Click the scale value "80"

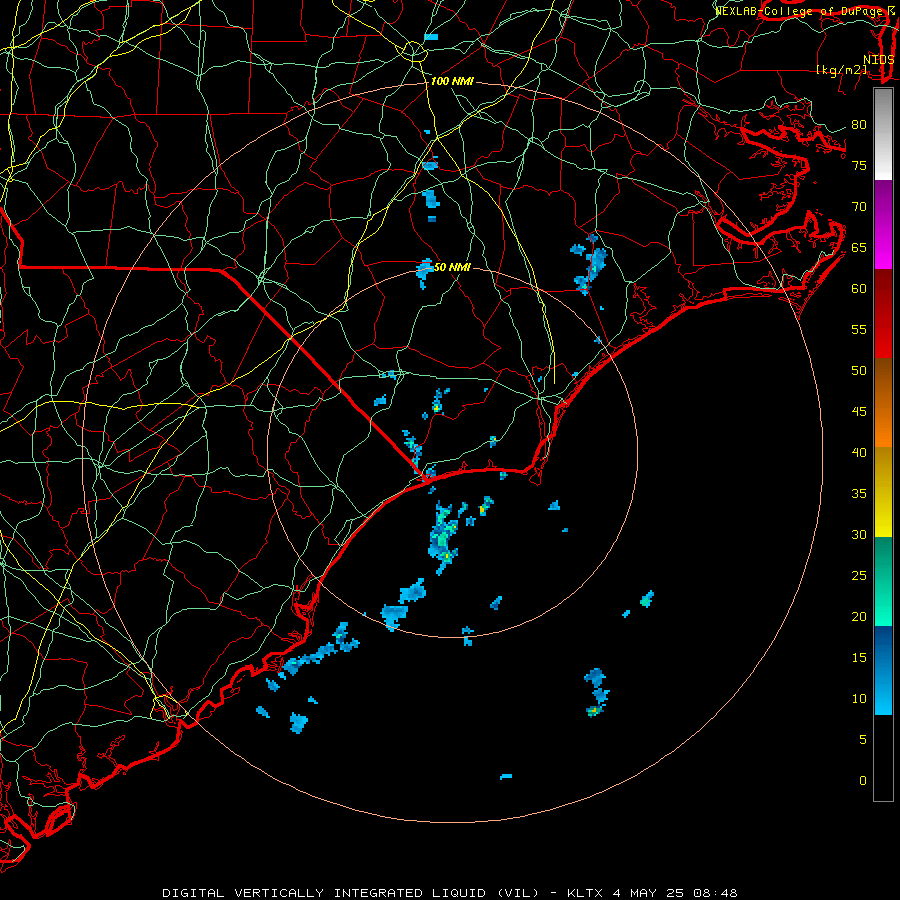click(859, 125)
